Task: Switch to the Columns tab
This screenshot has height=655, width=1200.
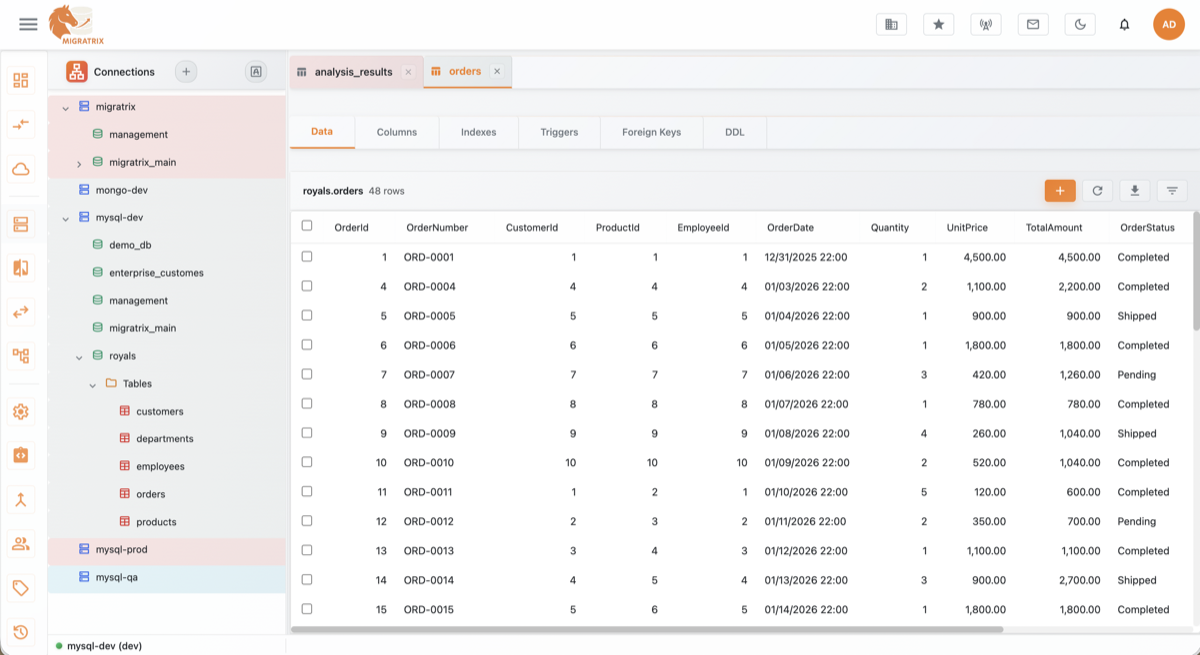Action: [x=396, y=131]
